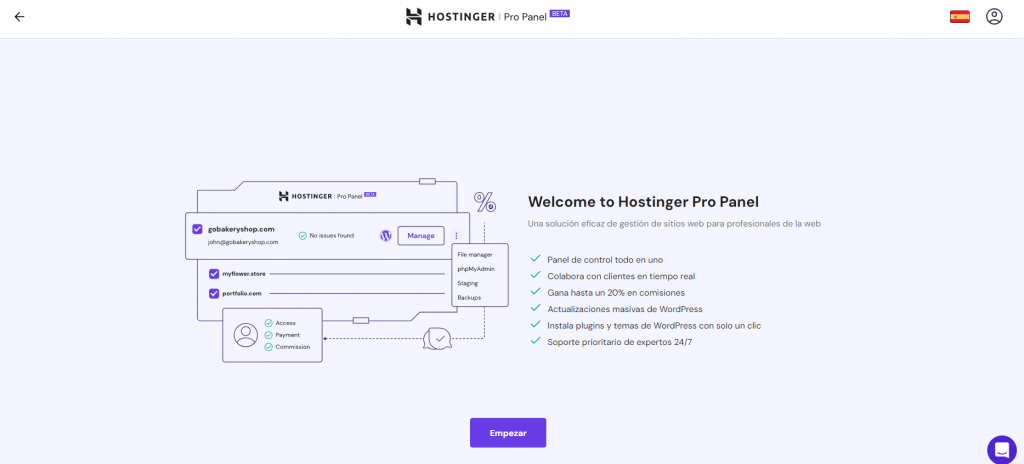Viewport: 1024px width, 464px height.
Task: Click the Backups menu entry
Action: 469,298
